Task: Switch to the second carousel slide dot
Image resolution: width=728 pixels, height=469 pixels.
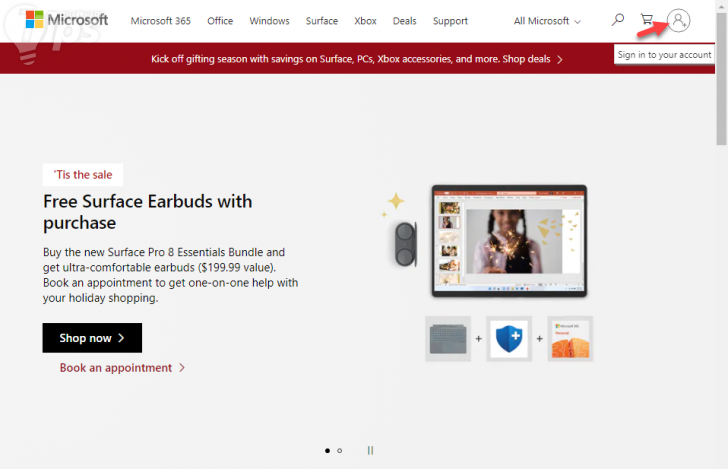Action: (339, 450)
